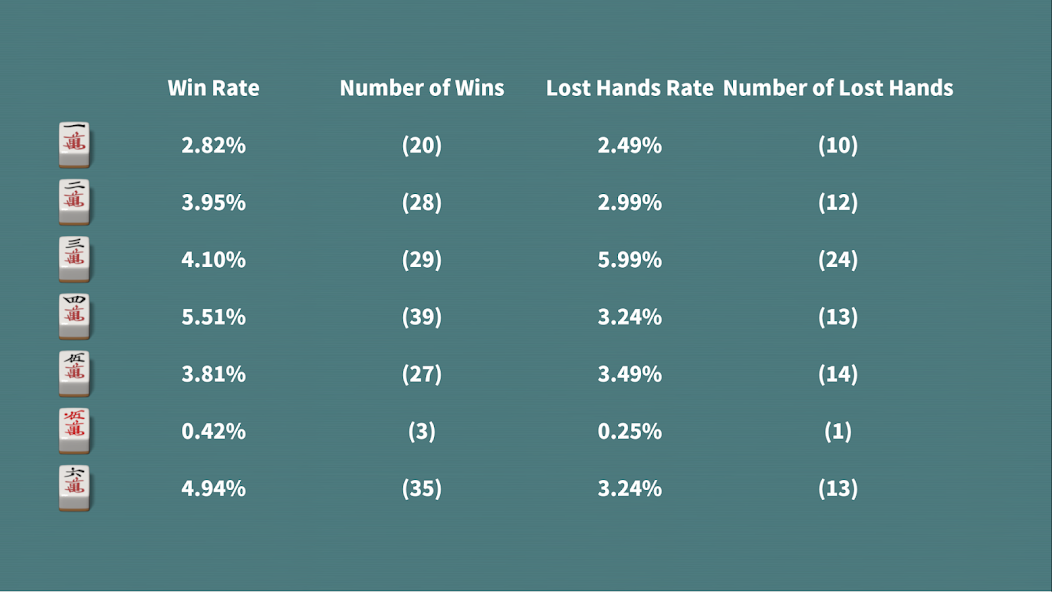Click the black five-man (伍萬) tile
The image size is (1052, 592).
(74, 373)
